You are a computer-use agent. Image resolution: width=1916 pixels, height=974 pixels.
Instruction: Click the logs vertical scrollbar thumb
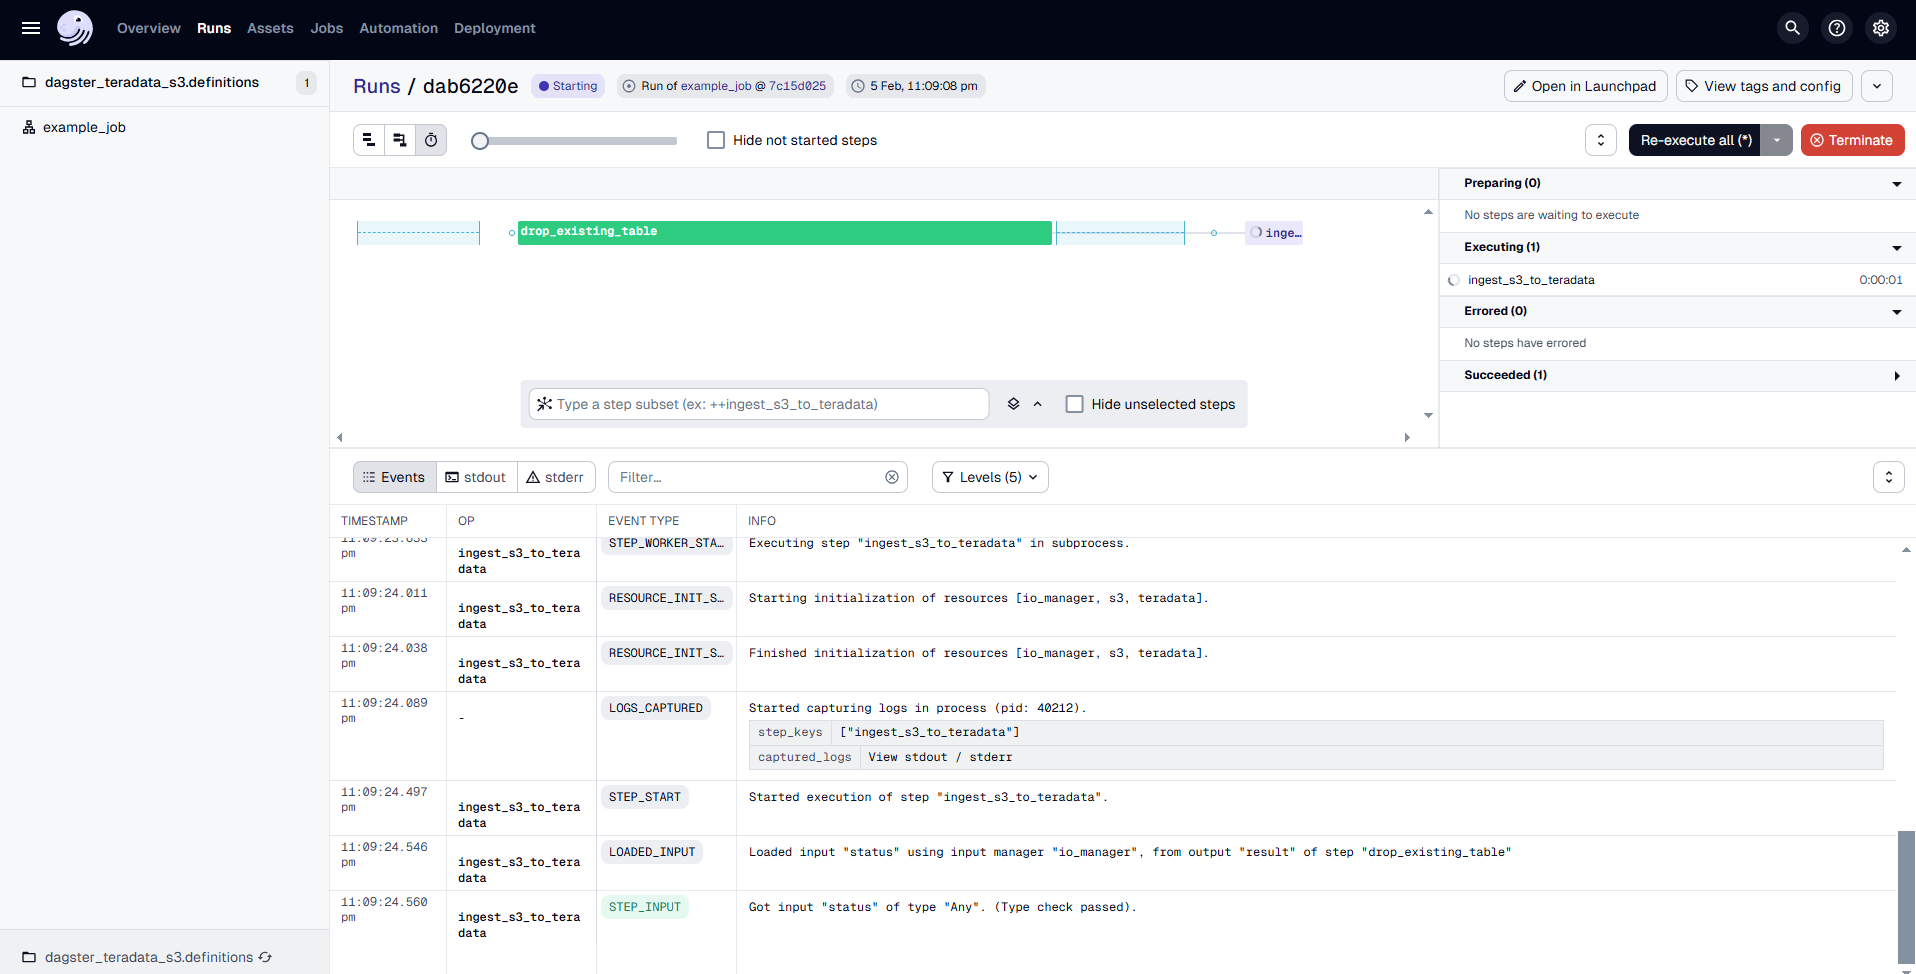point(1906,897)
